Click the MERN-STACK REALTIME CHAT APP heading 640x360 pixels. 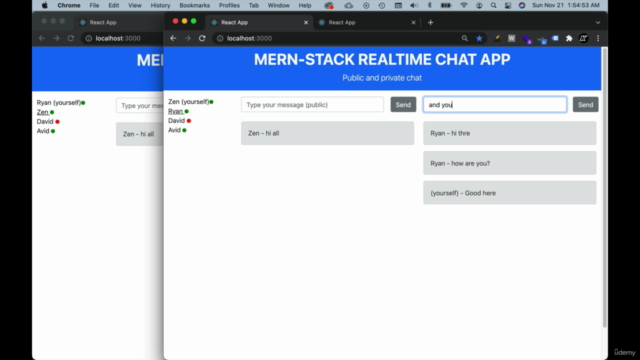pos(382,60)
